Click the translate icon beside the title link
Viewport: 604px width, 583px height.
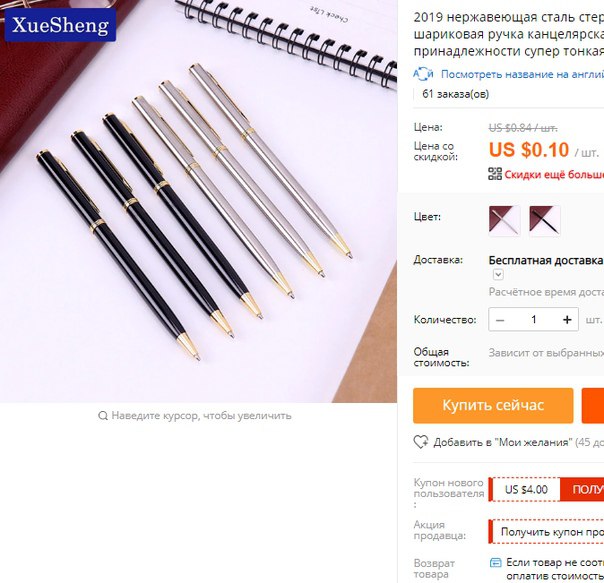pos(423,74)
